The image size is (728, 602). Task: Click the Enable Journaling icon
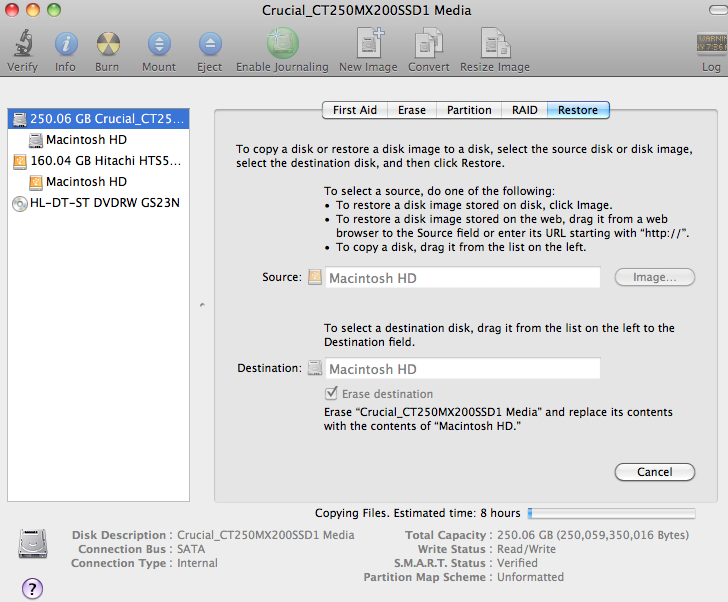pyautogui.click(x=282, y=43)
